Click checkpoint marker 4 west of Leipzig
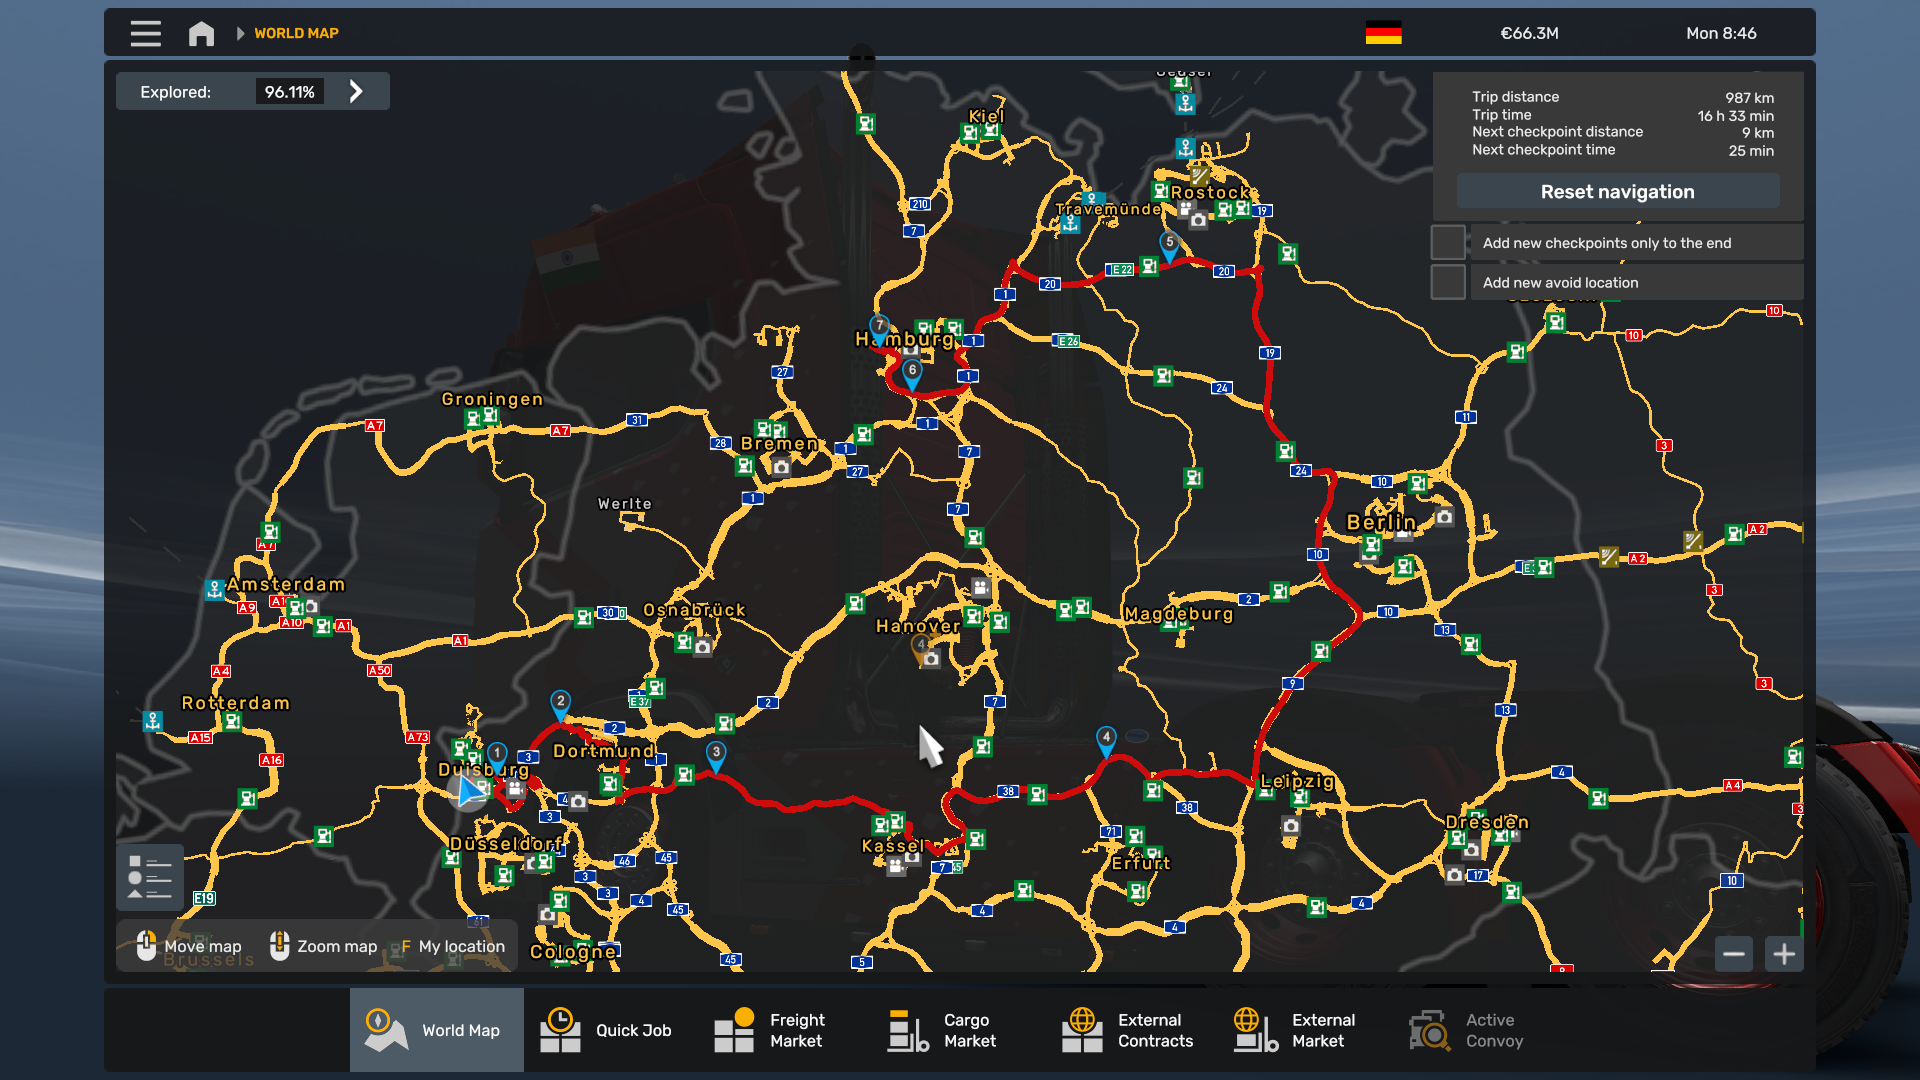This screenshot has width=1920, height=1080. pyautogui.click(x=1106, y=738)
